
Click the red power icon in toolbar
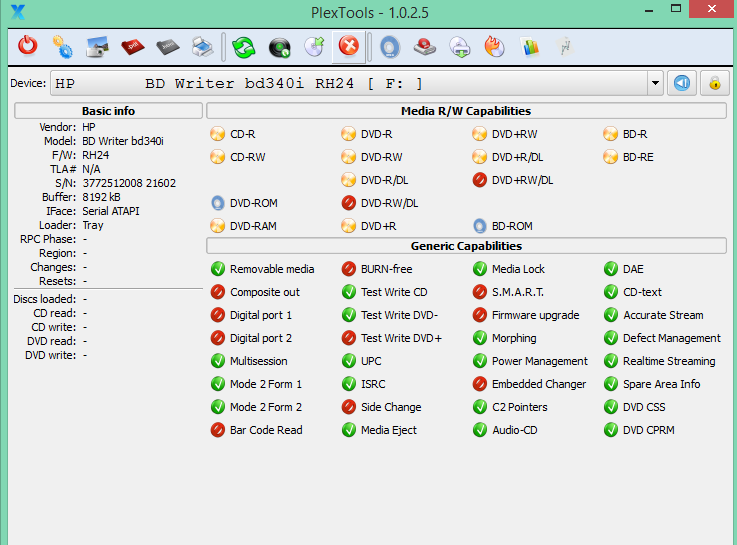coord(28,46)
